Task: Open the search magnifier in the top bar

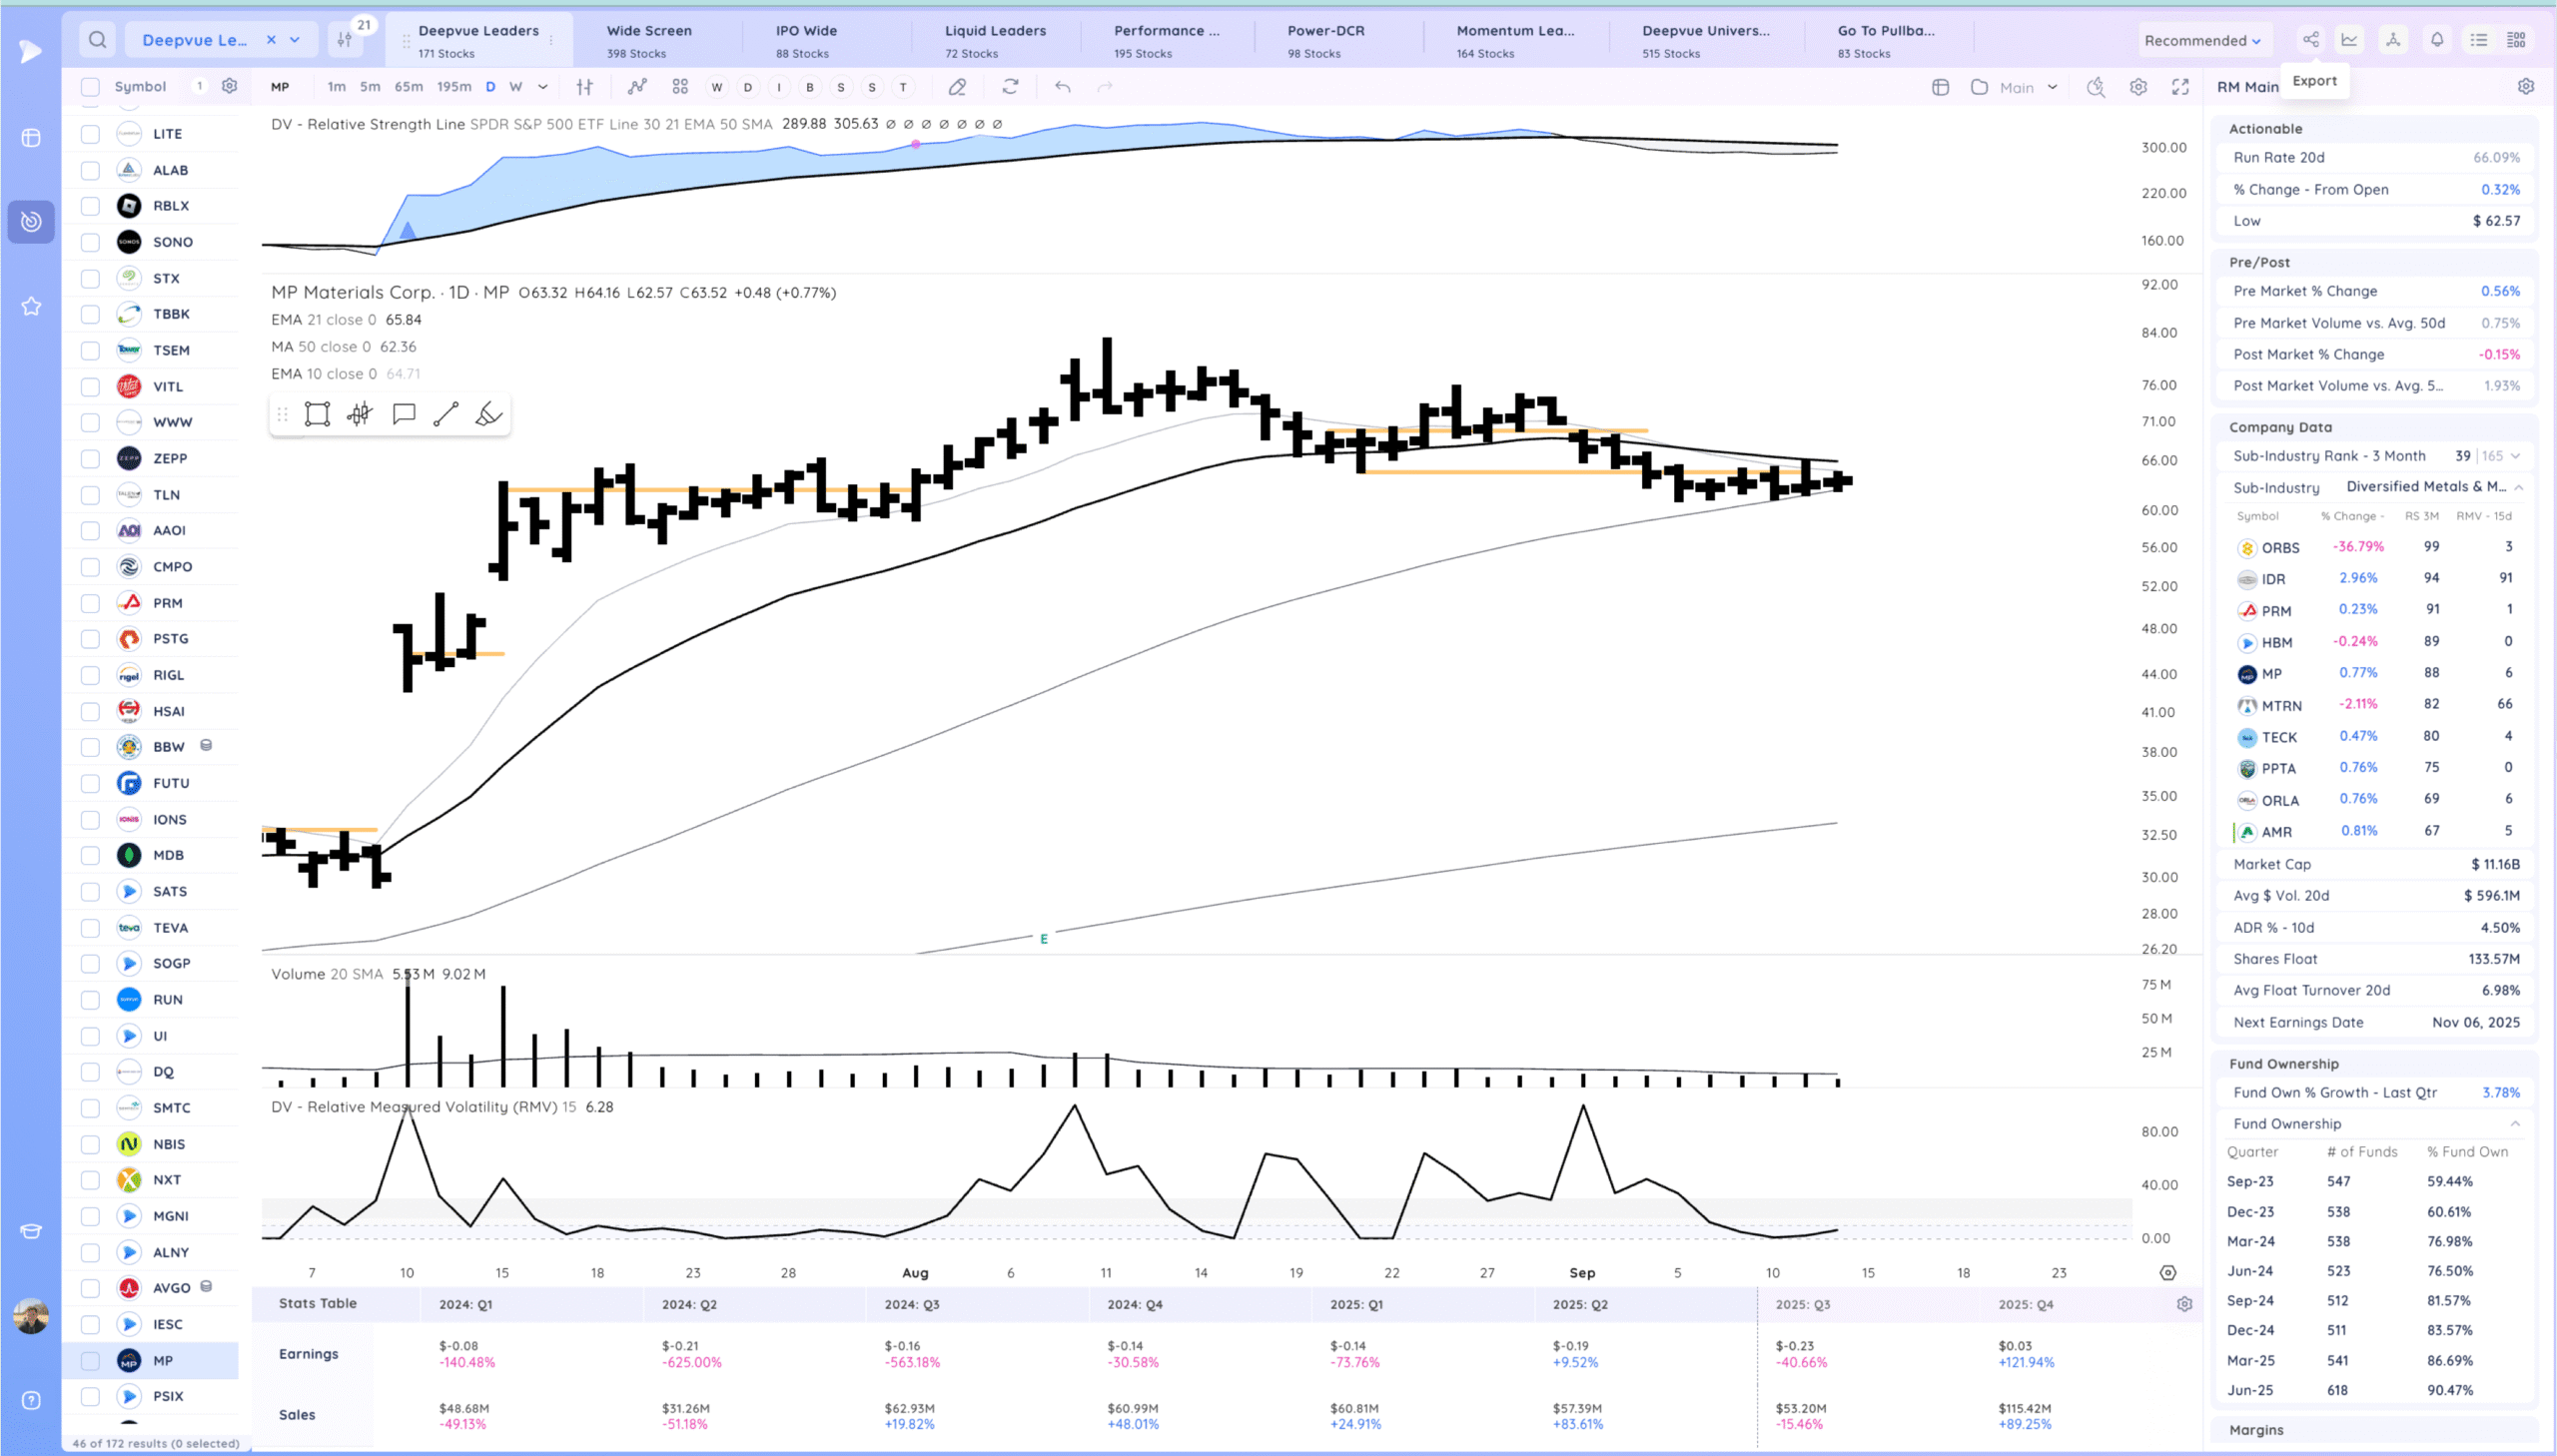Action: tap(97, 40)
